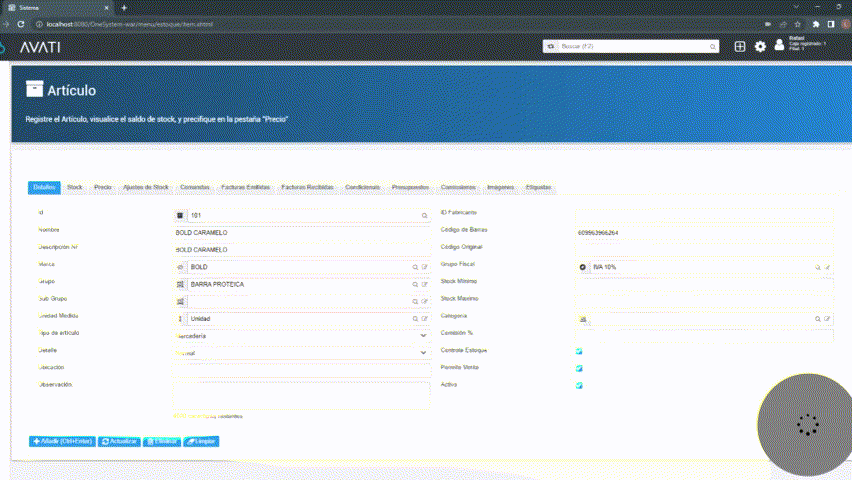Click the Observación text area

click(x=302, y=395)
